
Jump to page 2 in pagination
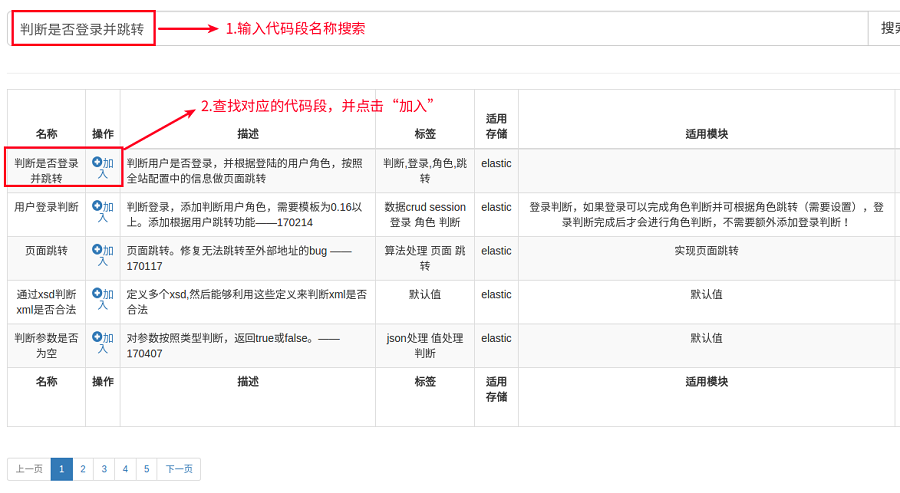[x=83, y=469]
